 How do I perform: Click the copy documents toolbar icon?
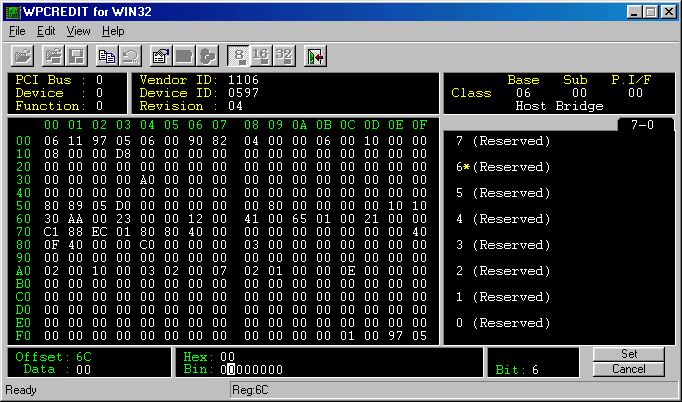(107, 56)
